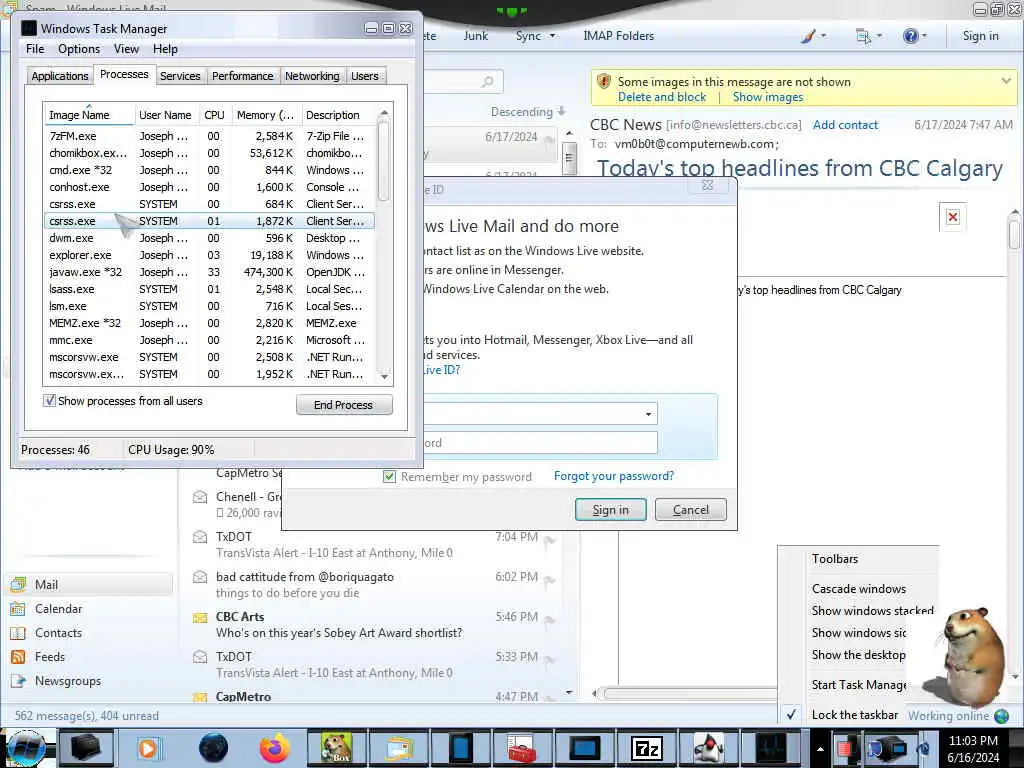The image size is (1024, 768).
Task: Open the dark sphere taskbar icon
Action: 213,748
